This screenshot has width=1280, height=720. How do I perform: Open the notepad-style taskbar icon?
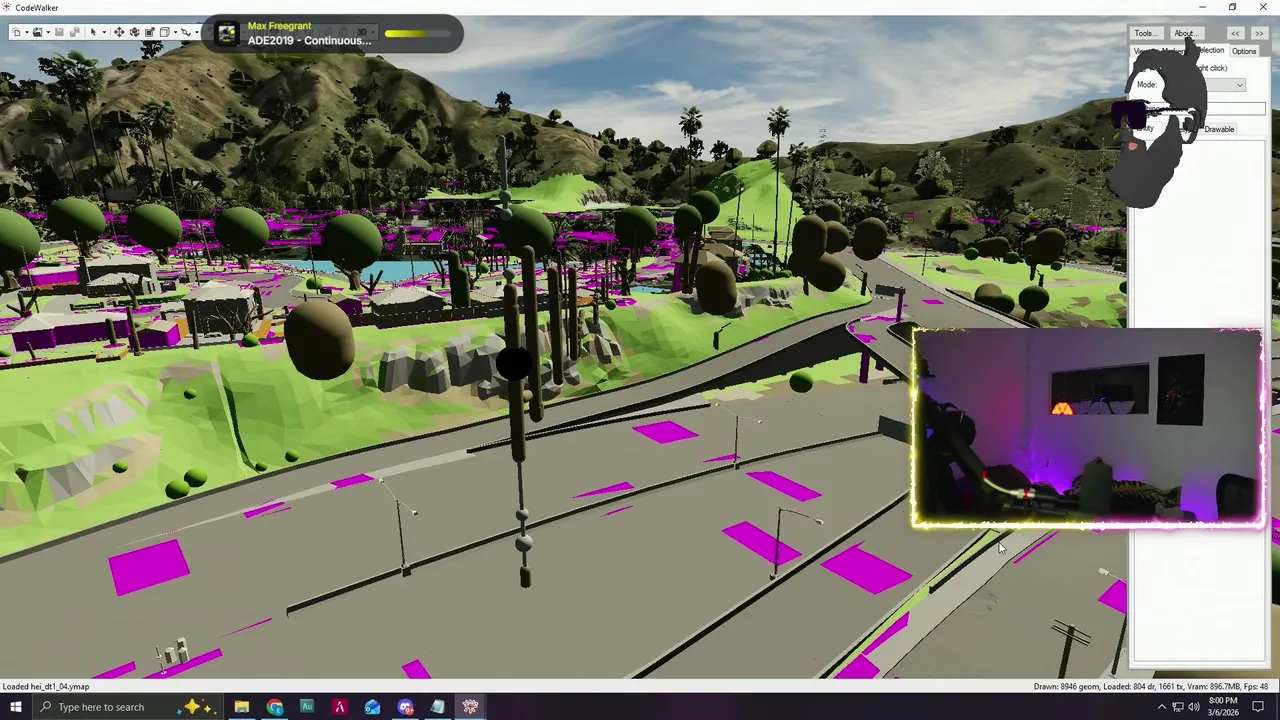(x=437, y=707)
